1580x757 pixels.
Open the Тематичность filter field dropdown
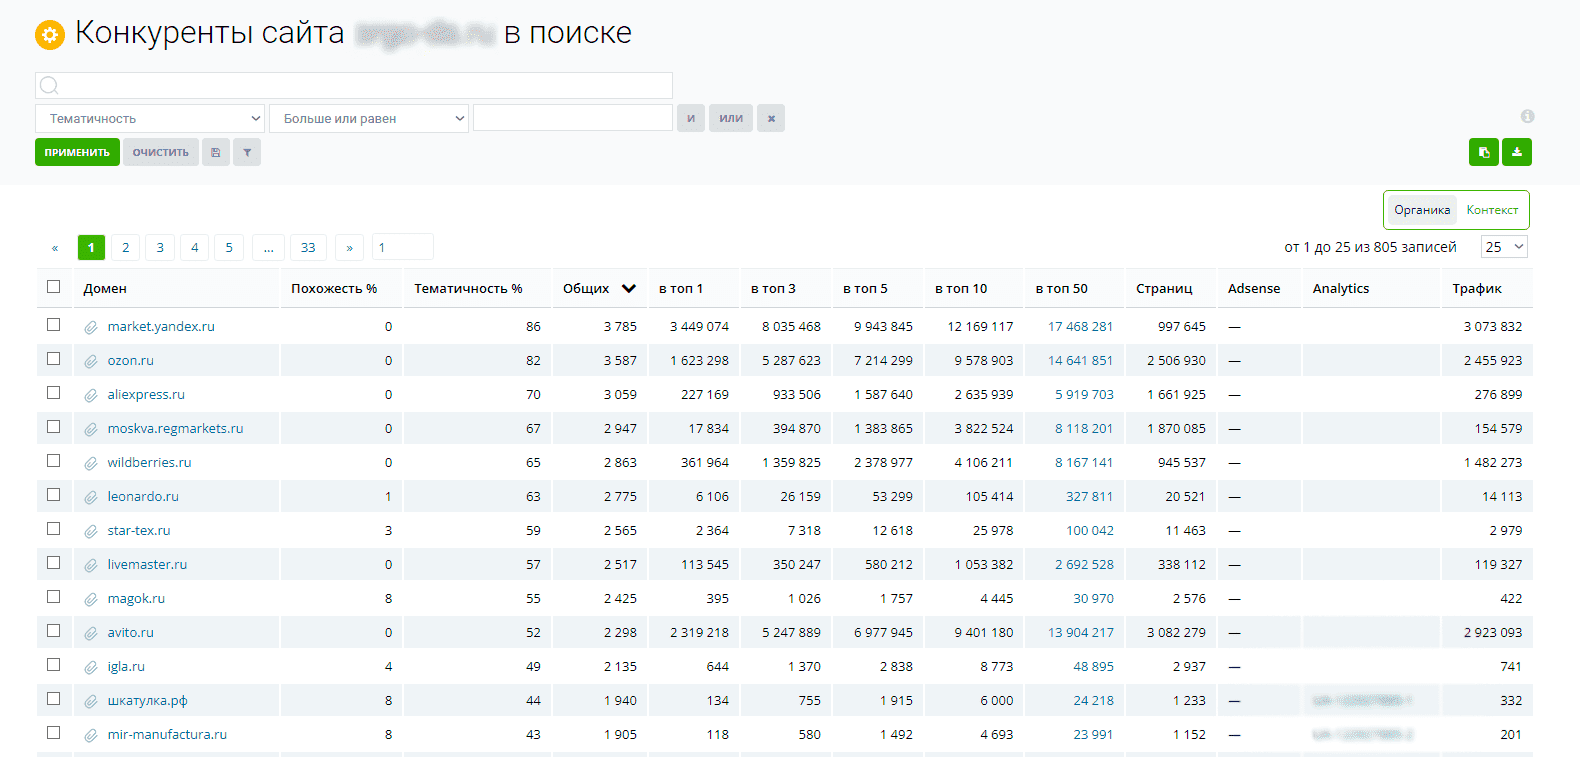[x=150, y=118]
